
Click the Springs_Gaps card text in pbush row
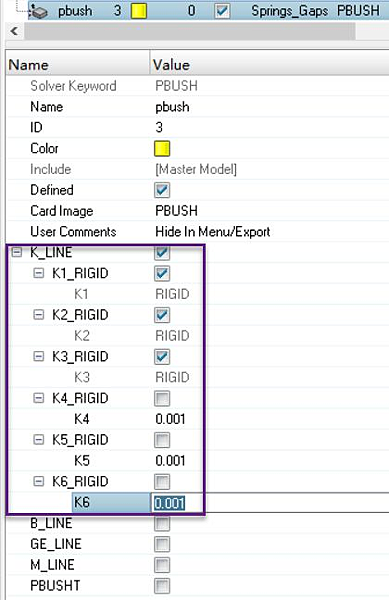tap(290, 11)
